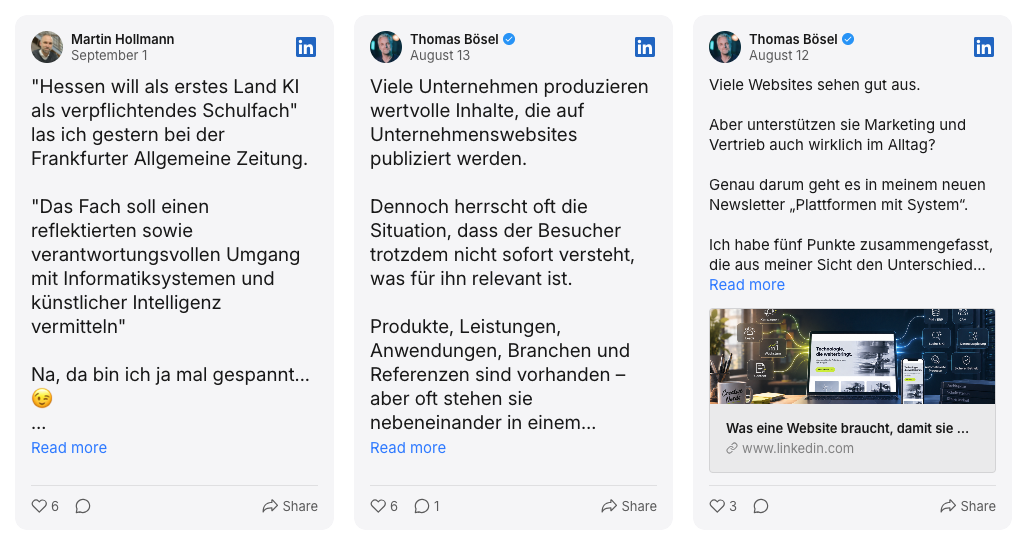
Task: Like the August 12 post heart icon
Action: coord(717,506)
